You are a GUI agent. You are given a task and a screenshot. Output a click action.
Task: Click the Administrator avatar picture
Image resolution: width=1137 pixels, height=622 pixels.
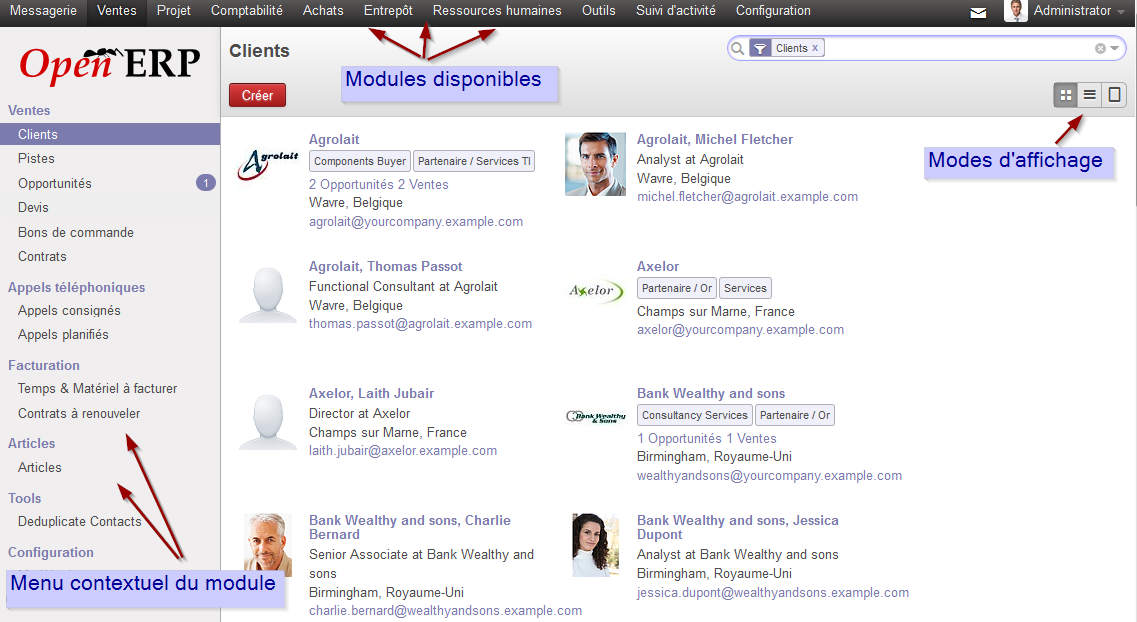tap(1016, 11)
